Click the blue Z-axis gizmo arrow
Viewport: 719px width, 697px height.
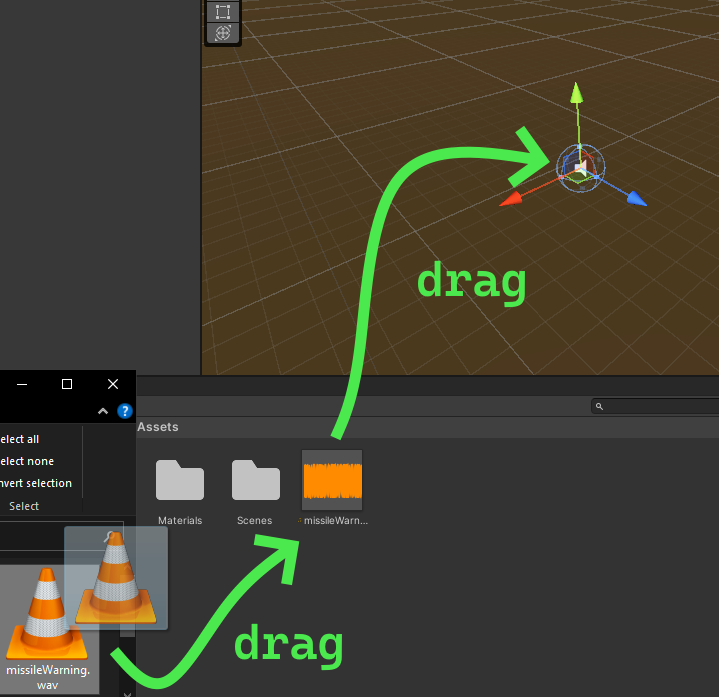tap(635, 198)
